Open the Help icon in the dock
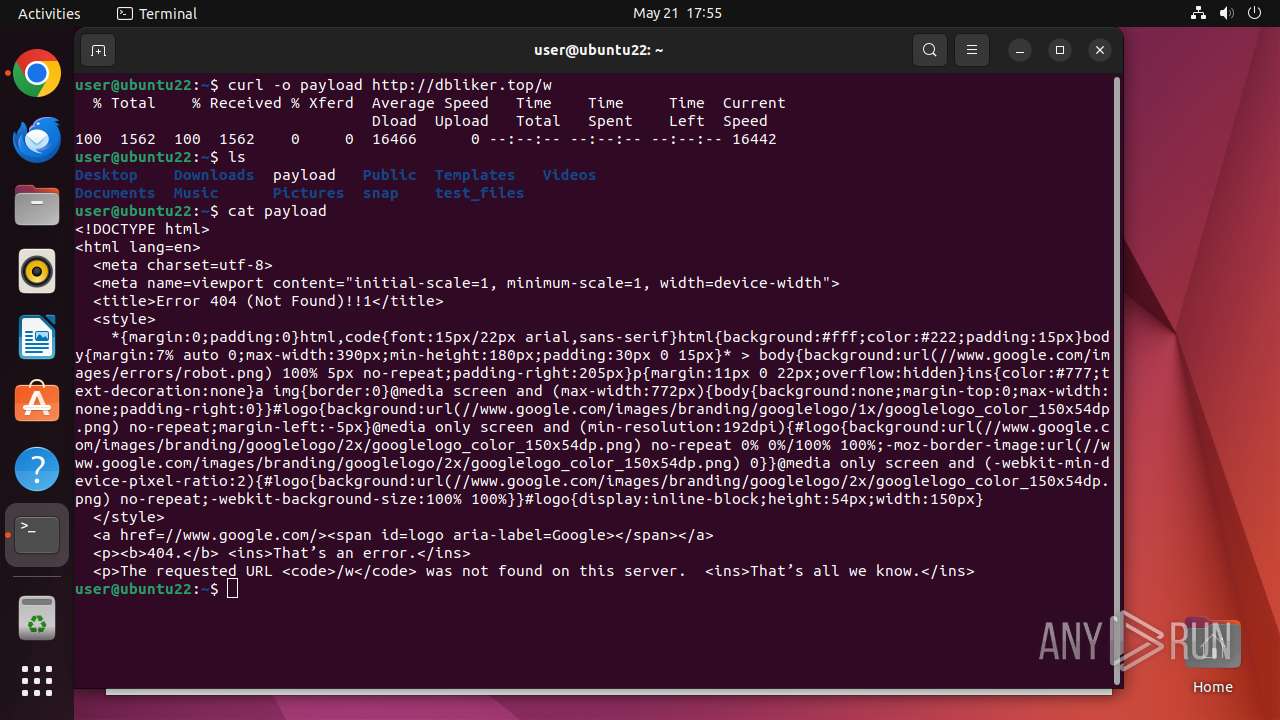 (37, 468)
